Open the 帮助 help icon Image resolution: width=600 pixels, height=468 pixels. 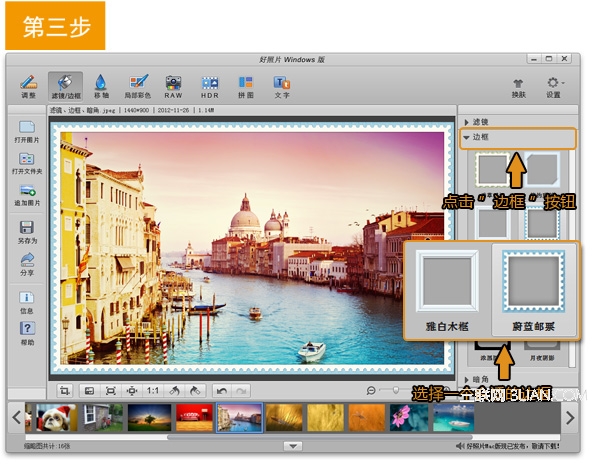pyautogui.click(x=27, y=334)
